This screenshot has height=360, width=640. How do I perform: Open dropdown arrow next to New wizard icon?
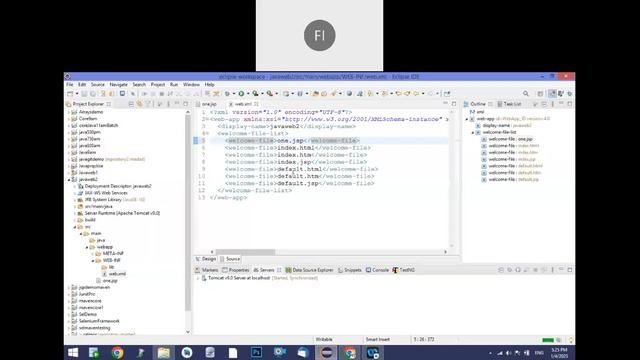(x=76, y=94)
